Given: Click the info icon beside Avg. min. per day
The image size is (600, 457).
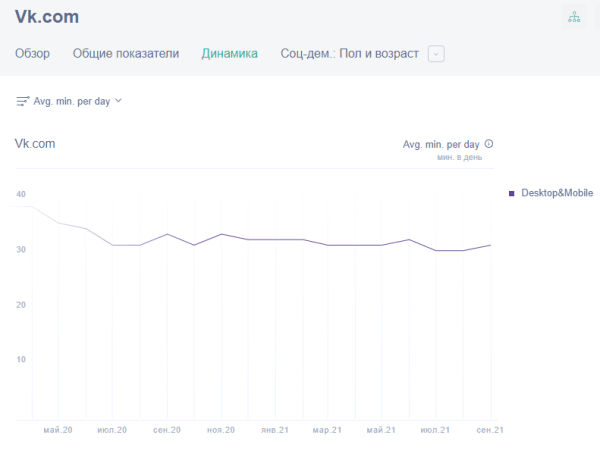Looking at the screenshot, I should 489,144.
